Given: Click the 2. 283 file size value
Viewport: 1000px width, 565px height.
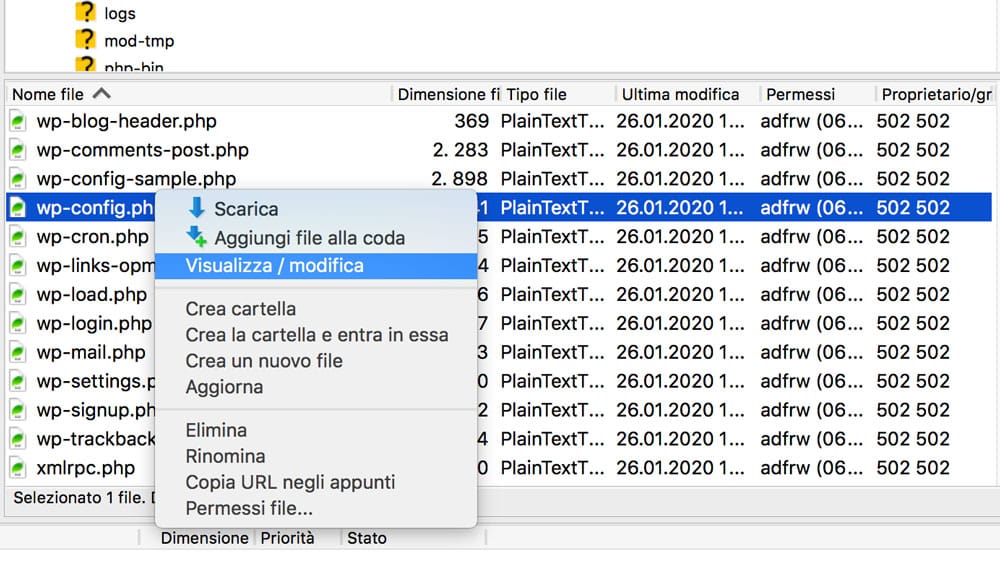Looking at the screenshot, I should pos(460,150).
